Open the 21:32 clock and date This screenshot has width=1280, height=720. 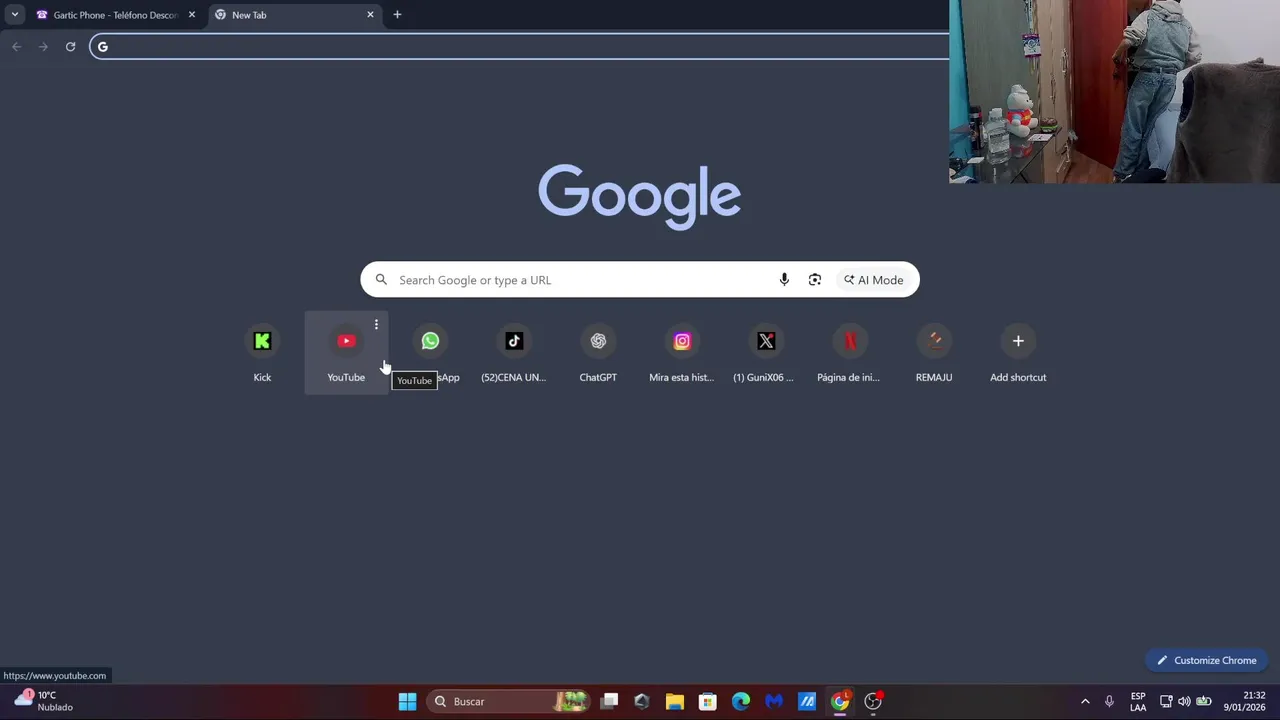[1244, 701]
